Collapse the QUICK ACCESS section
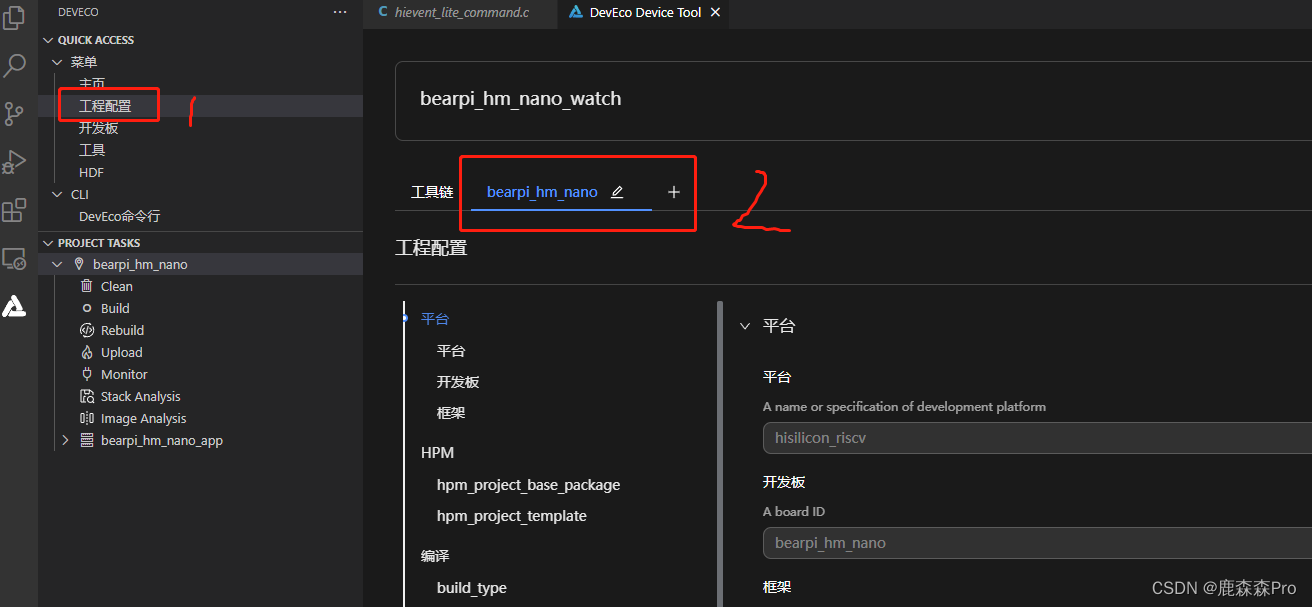1312x607 pixels. point(49,40)
